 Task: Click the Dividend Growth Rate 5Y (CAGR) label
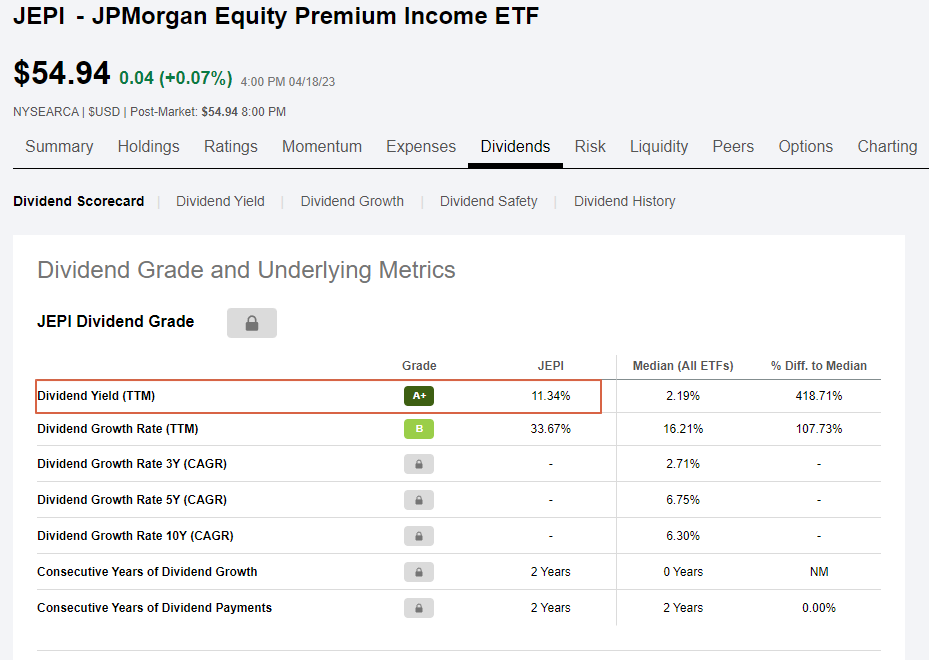pos(132,500)
